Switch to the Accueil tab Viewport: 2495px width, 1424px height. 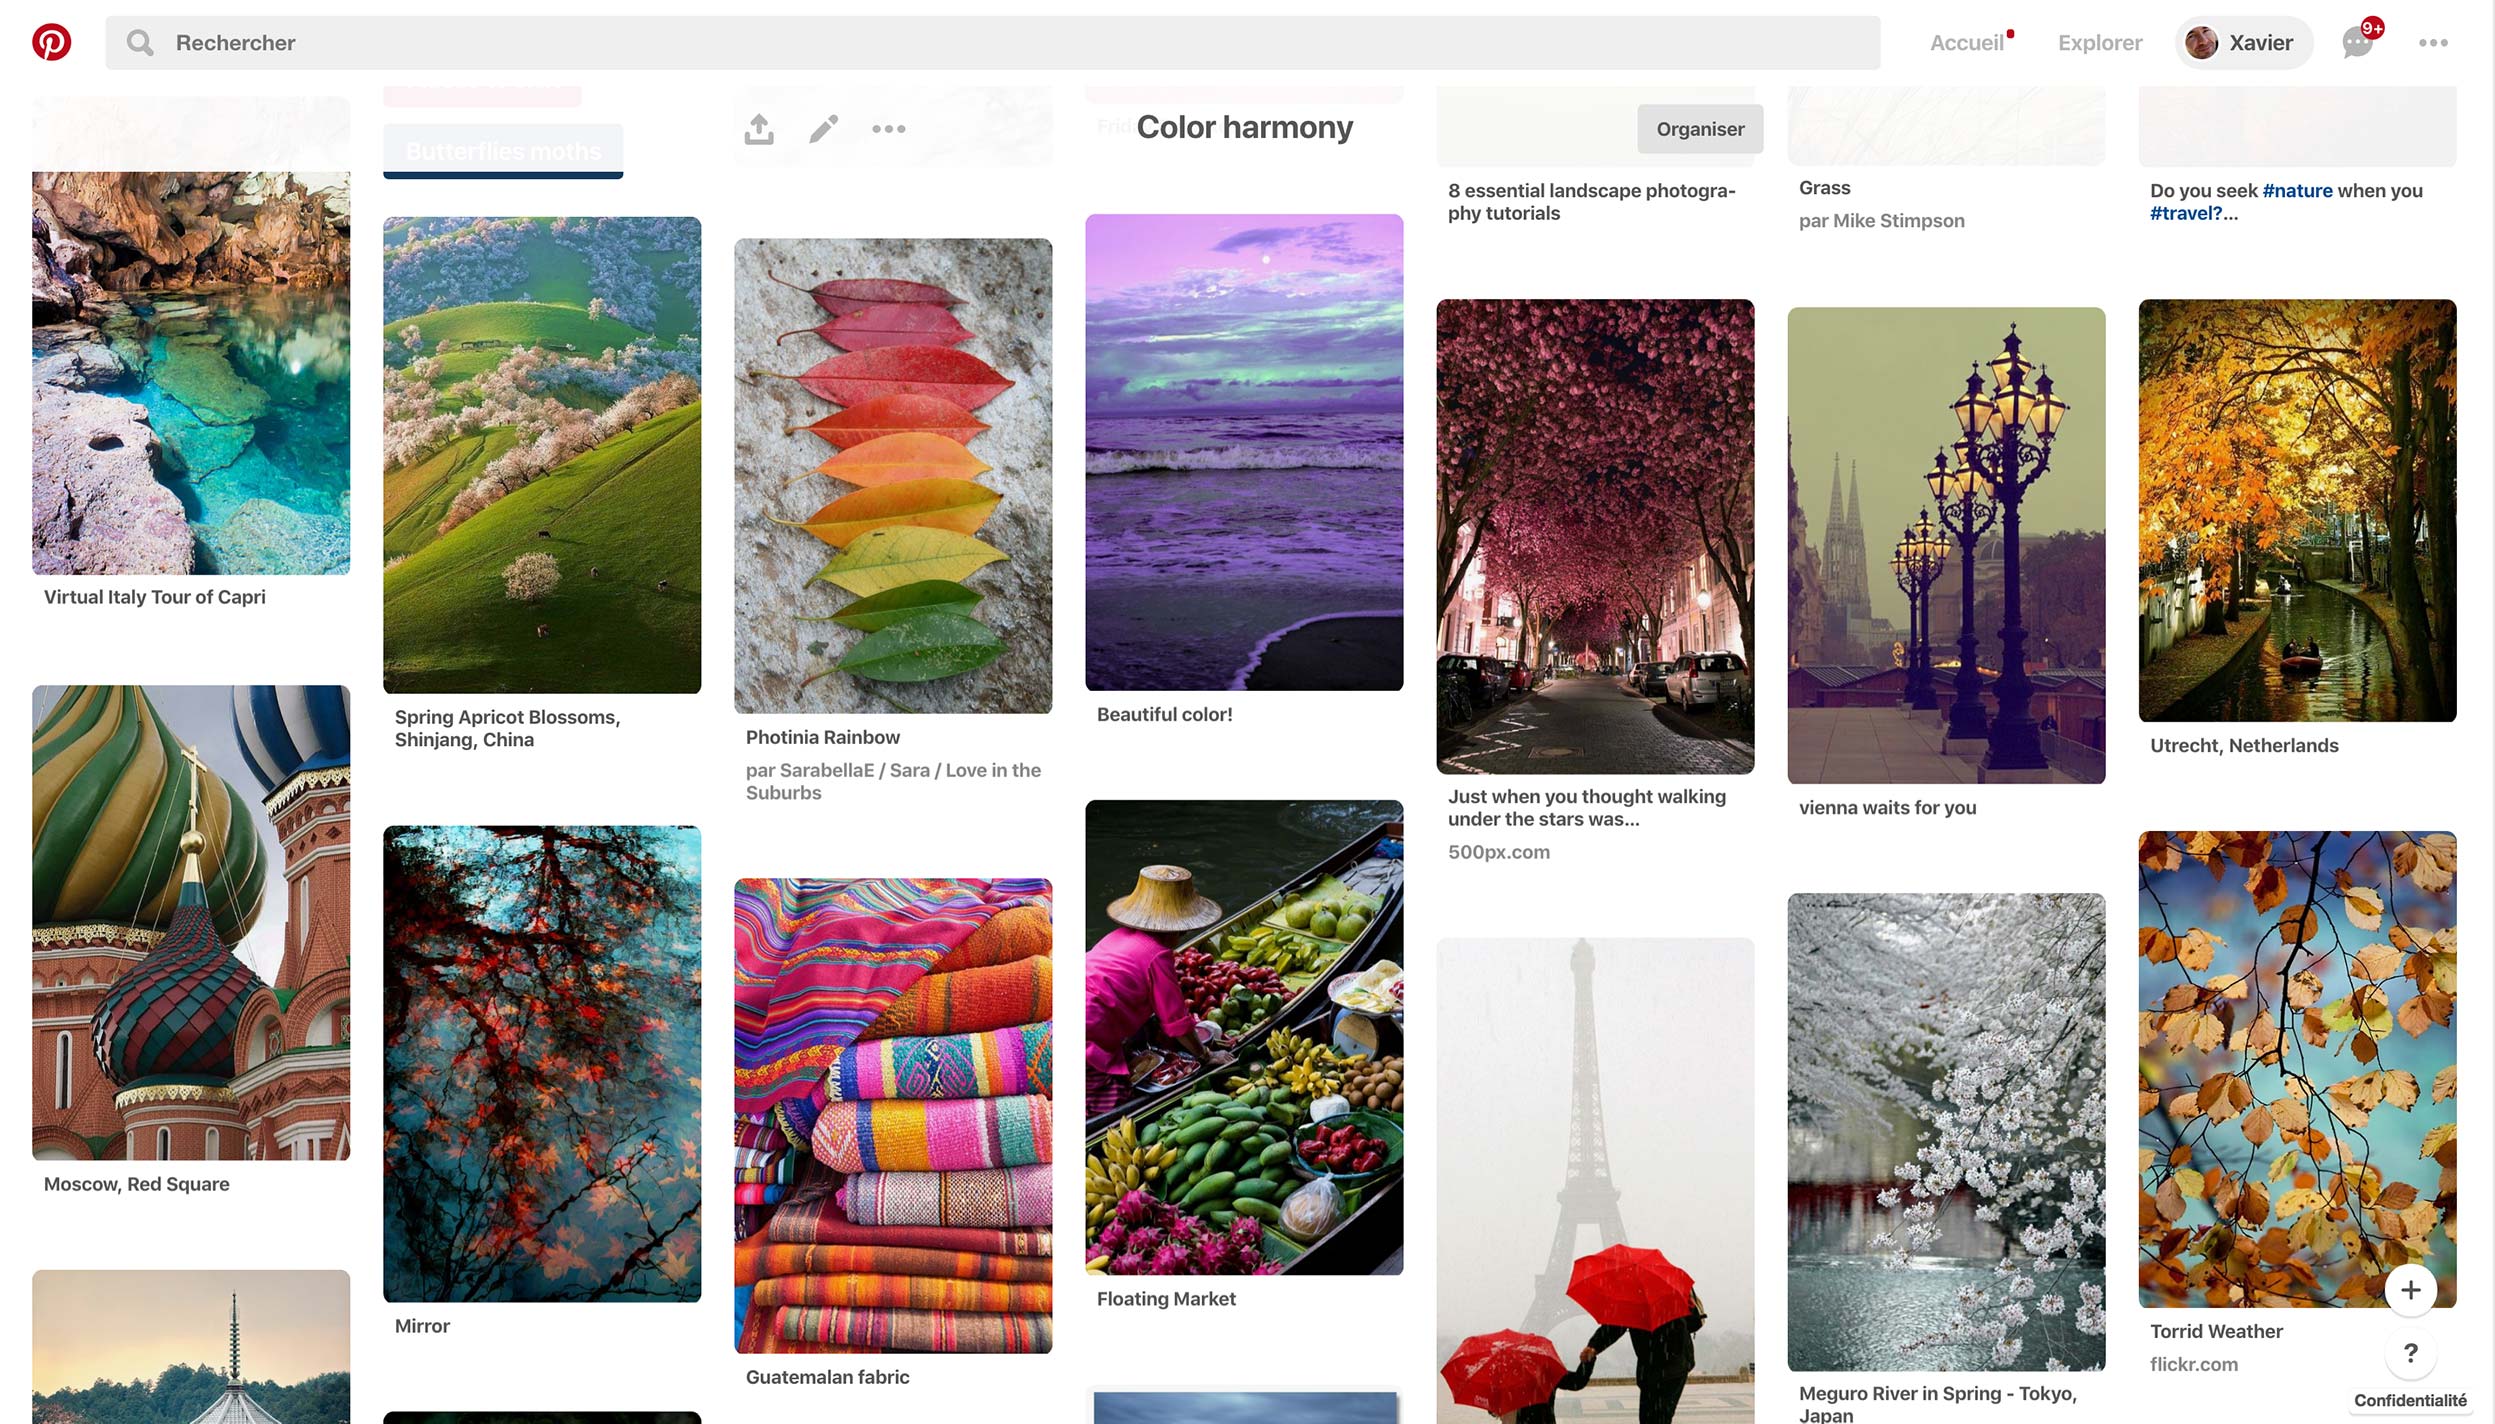pyautogui.click(x=1968, y=42)
